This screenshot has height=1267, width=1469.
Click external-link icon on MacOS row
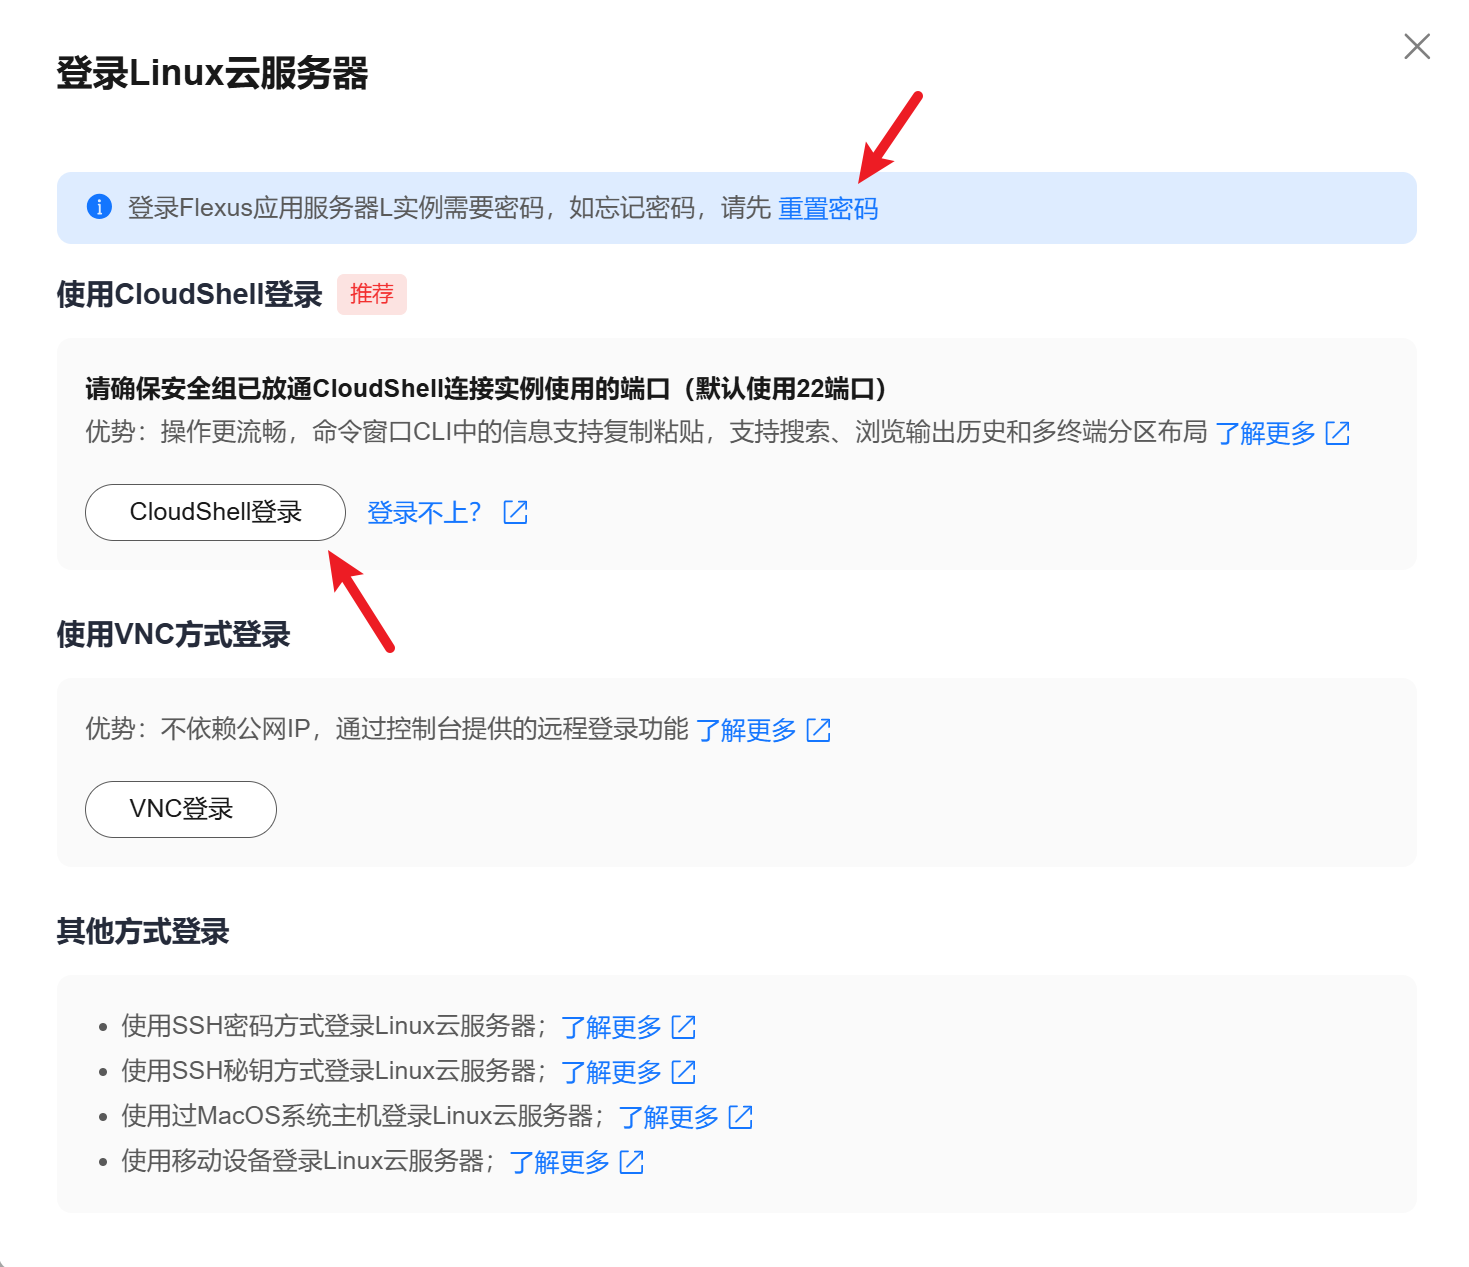coord(741,1117)
